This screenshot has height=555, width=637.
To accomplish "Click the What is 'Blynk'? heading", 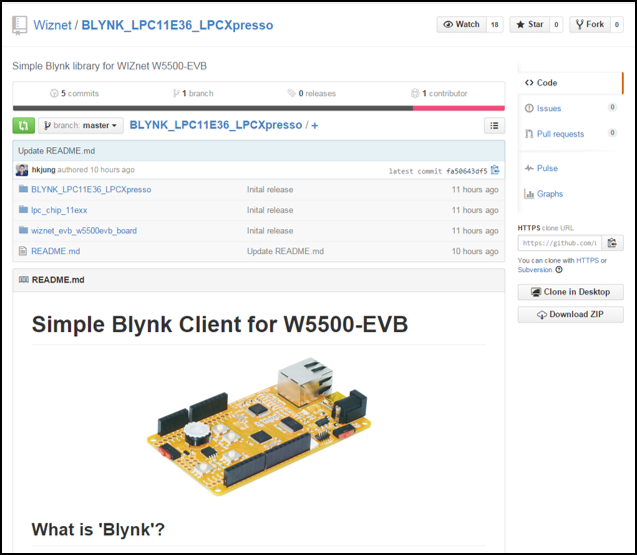I will (98, 529).
